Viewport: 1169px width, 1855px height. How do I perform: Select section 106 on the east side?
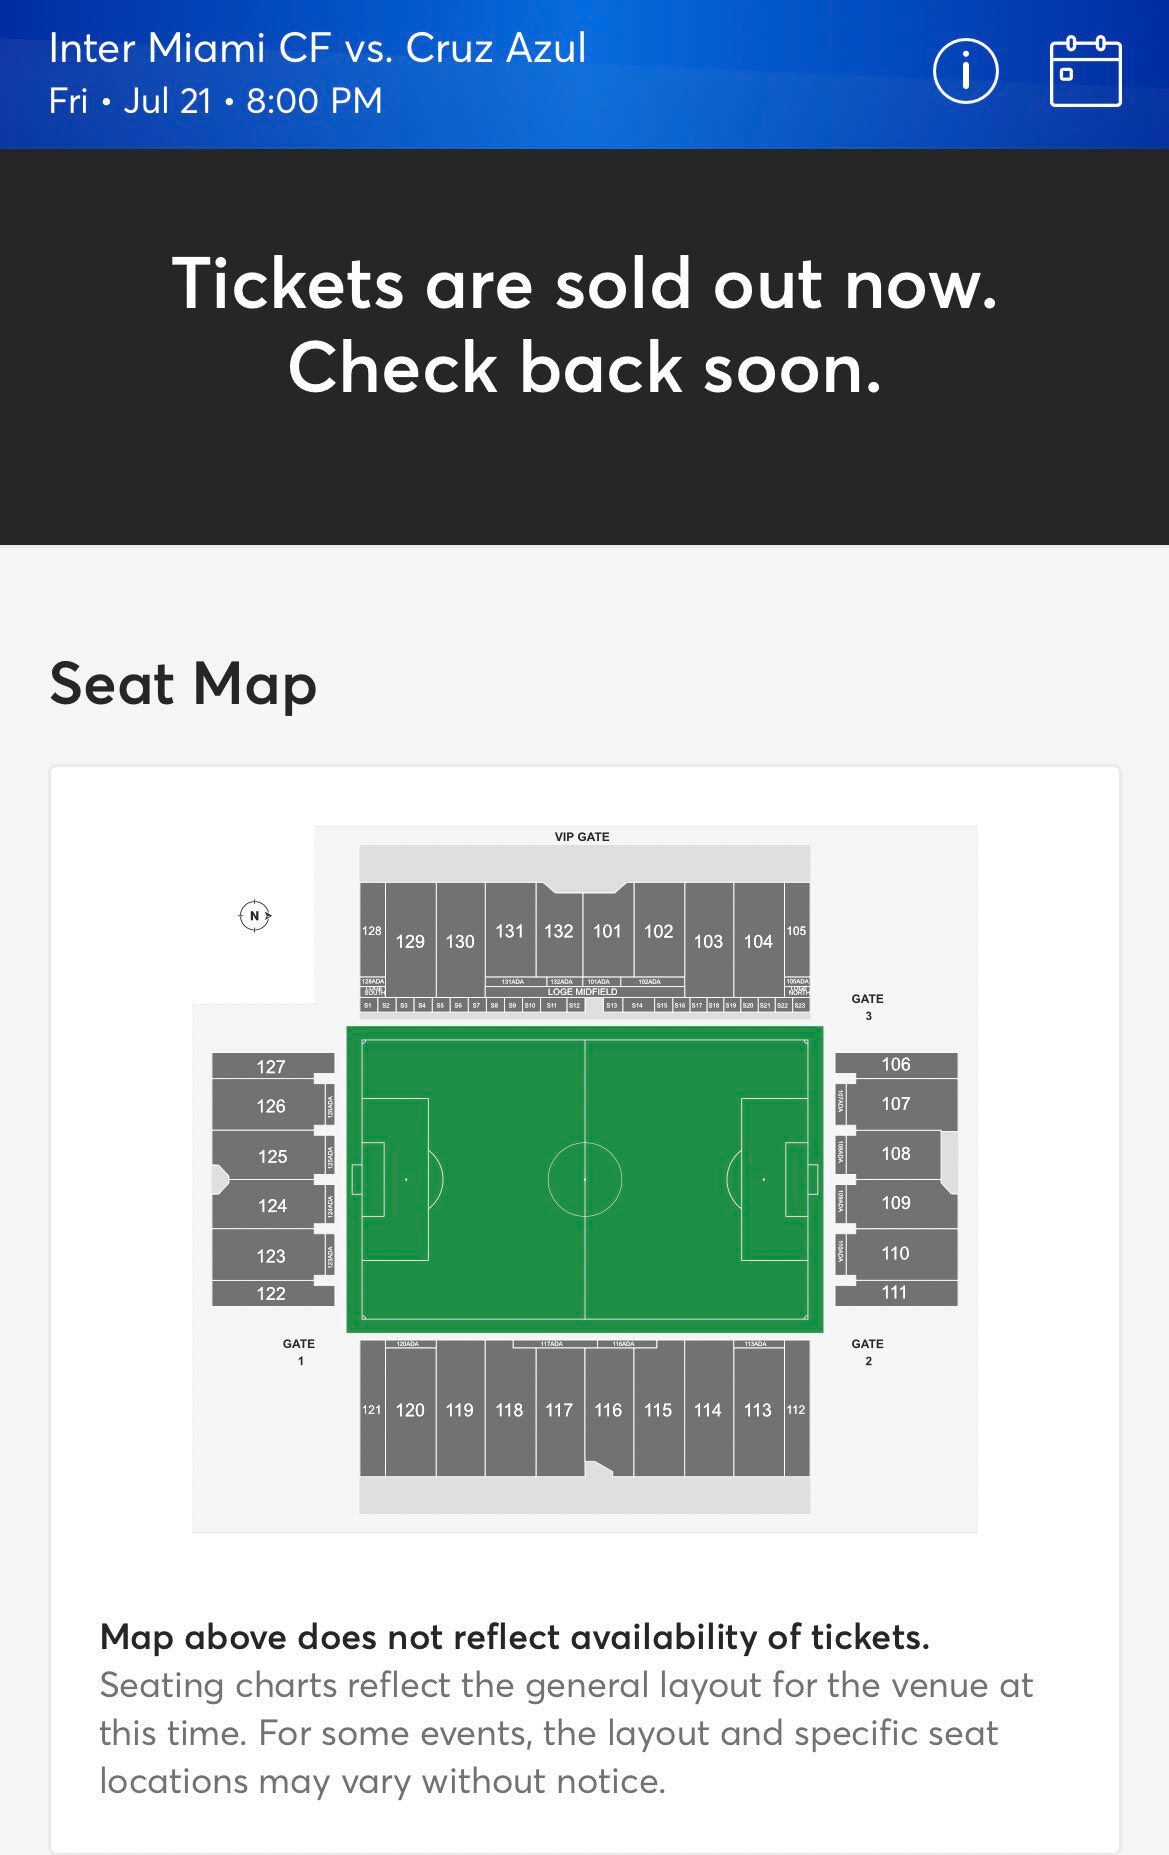pos(896,1064)
